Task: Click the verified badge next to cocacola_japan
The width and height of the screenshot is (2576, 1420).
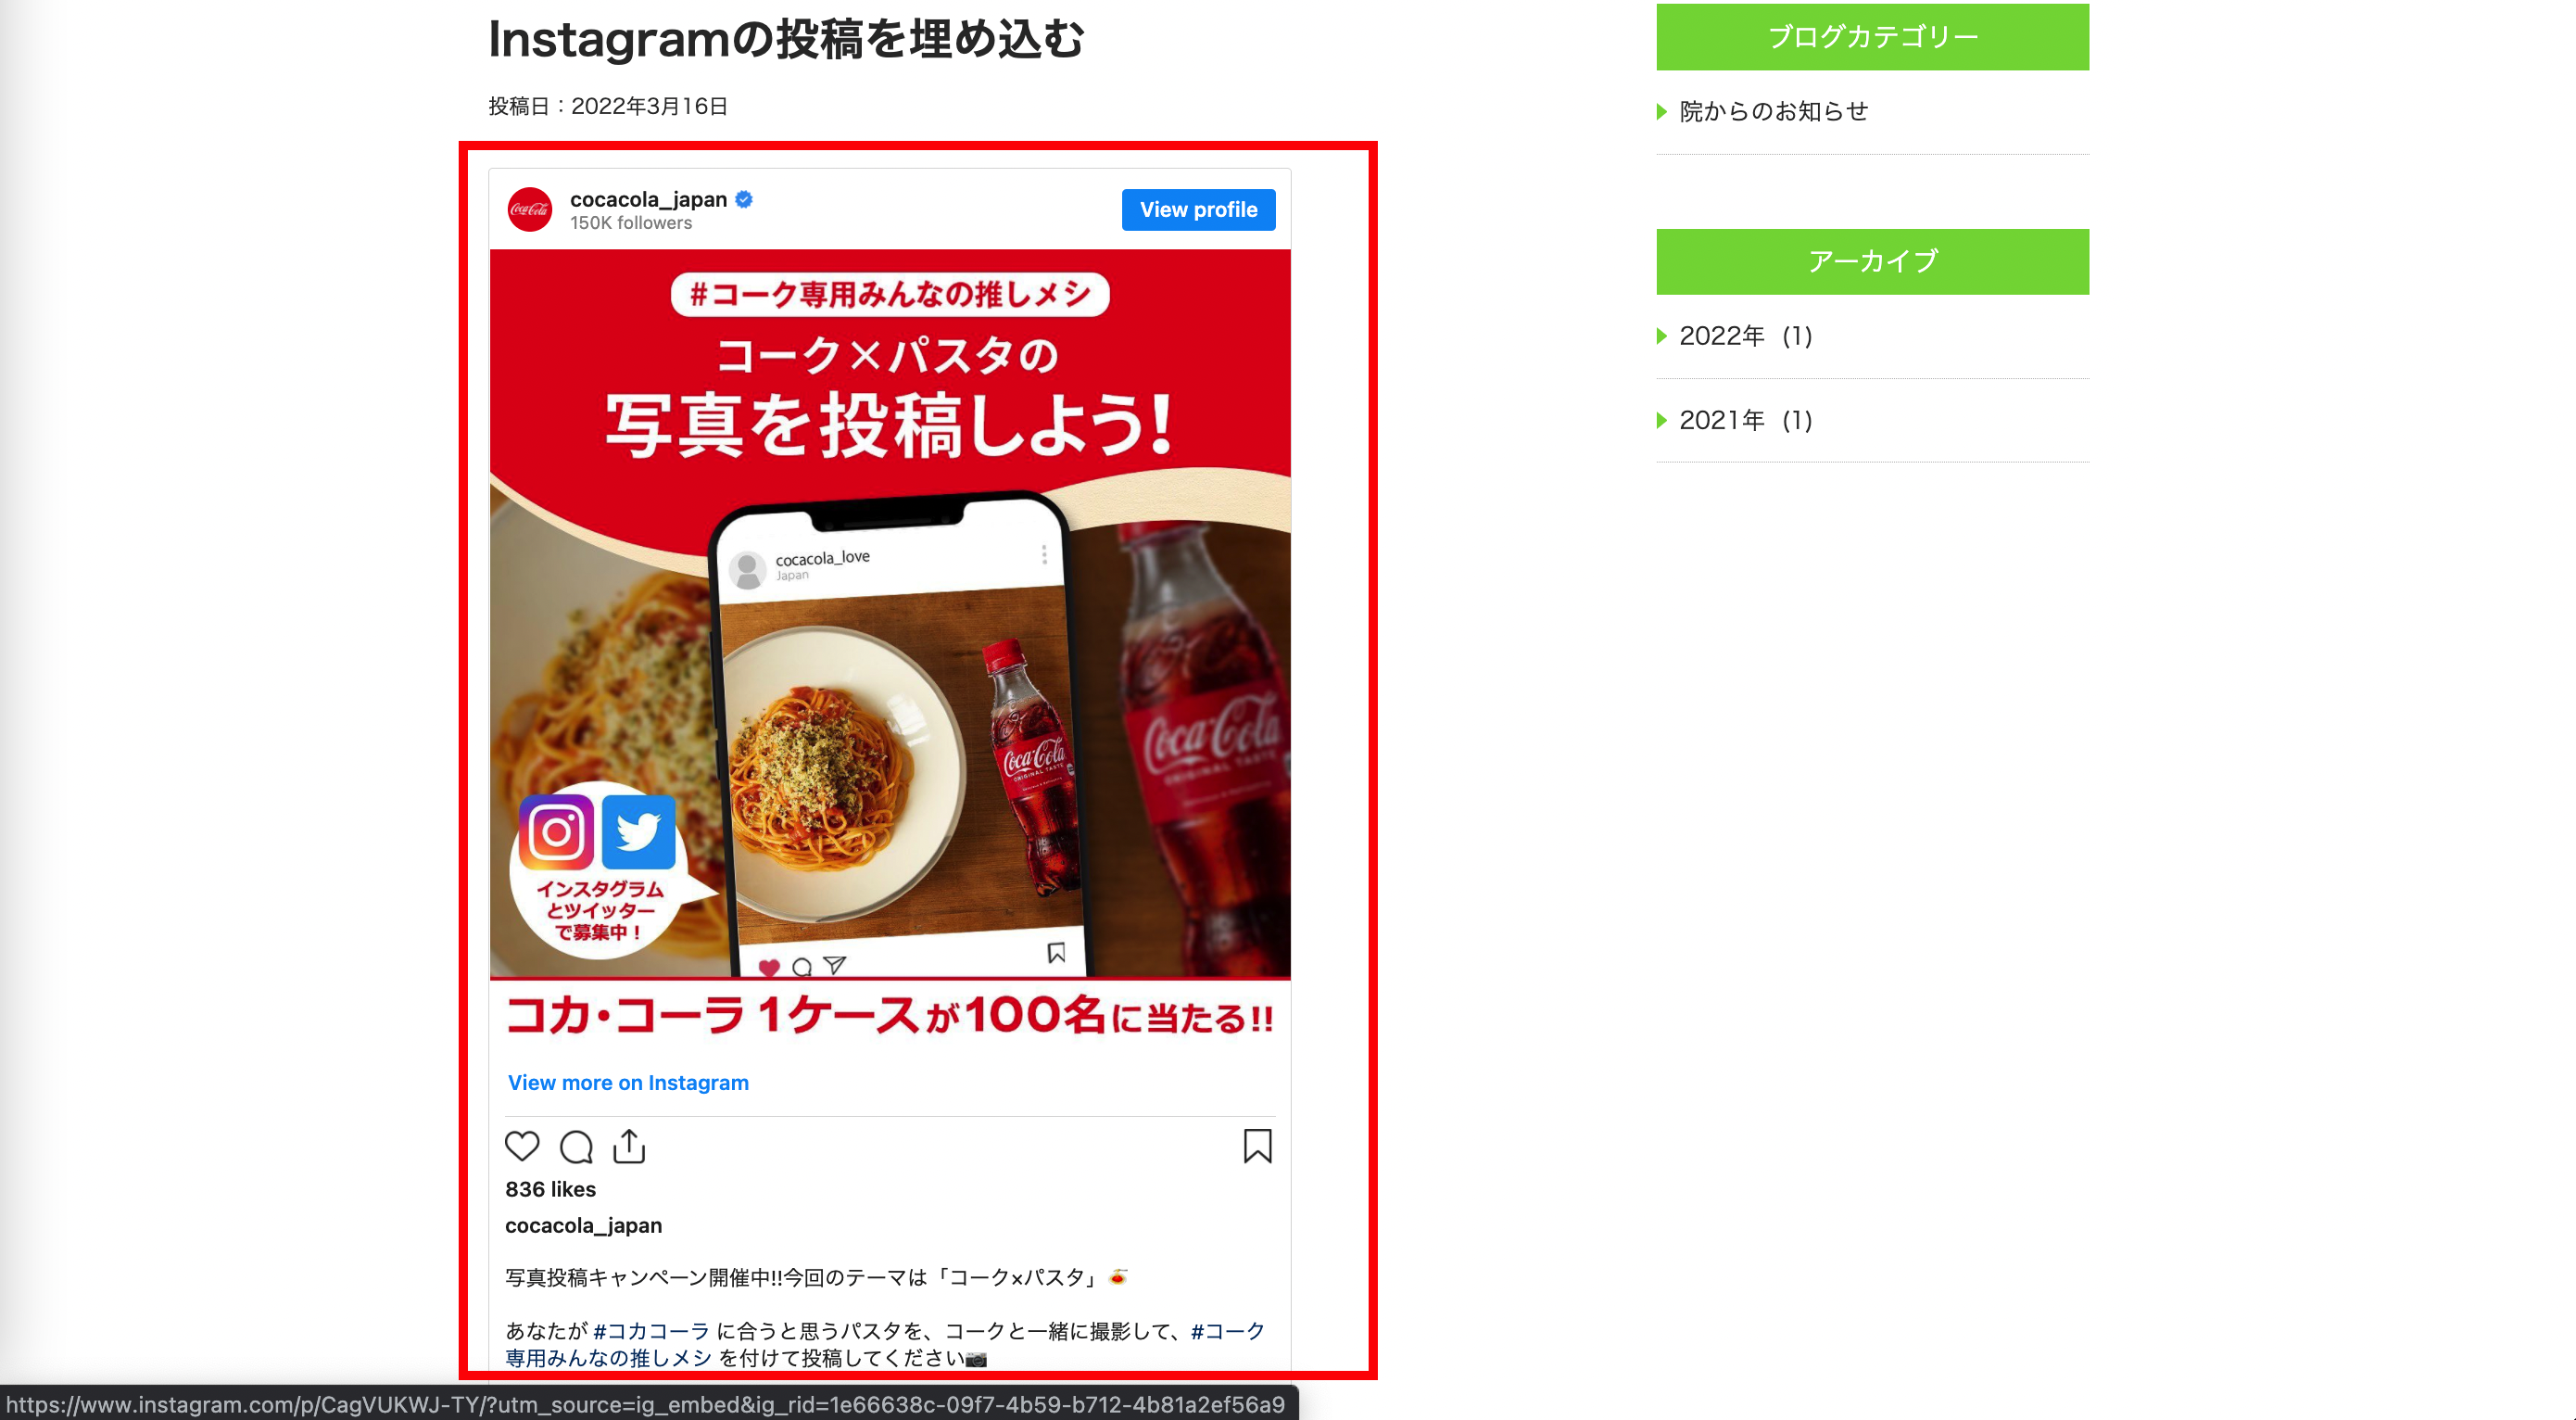Action: coord(744,199)
